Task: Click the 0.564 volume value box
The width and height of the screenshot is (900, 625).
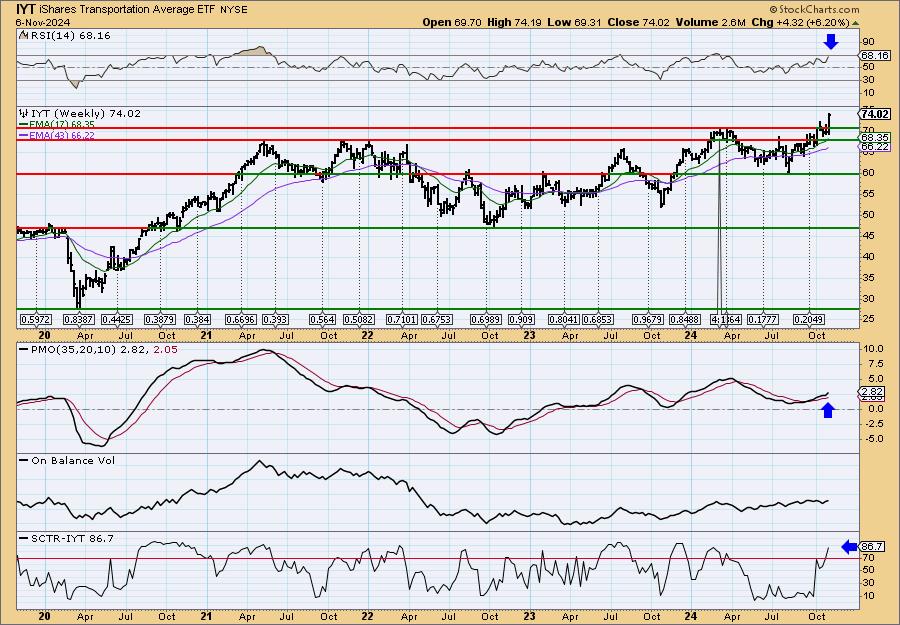Action: pos(322,319)
